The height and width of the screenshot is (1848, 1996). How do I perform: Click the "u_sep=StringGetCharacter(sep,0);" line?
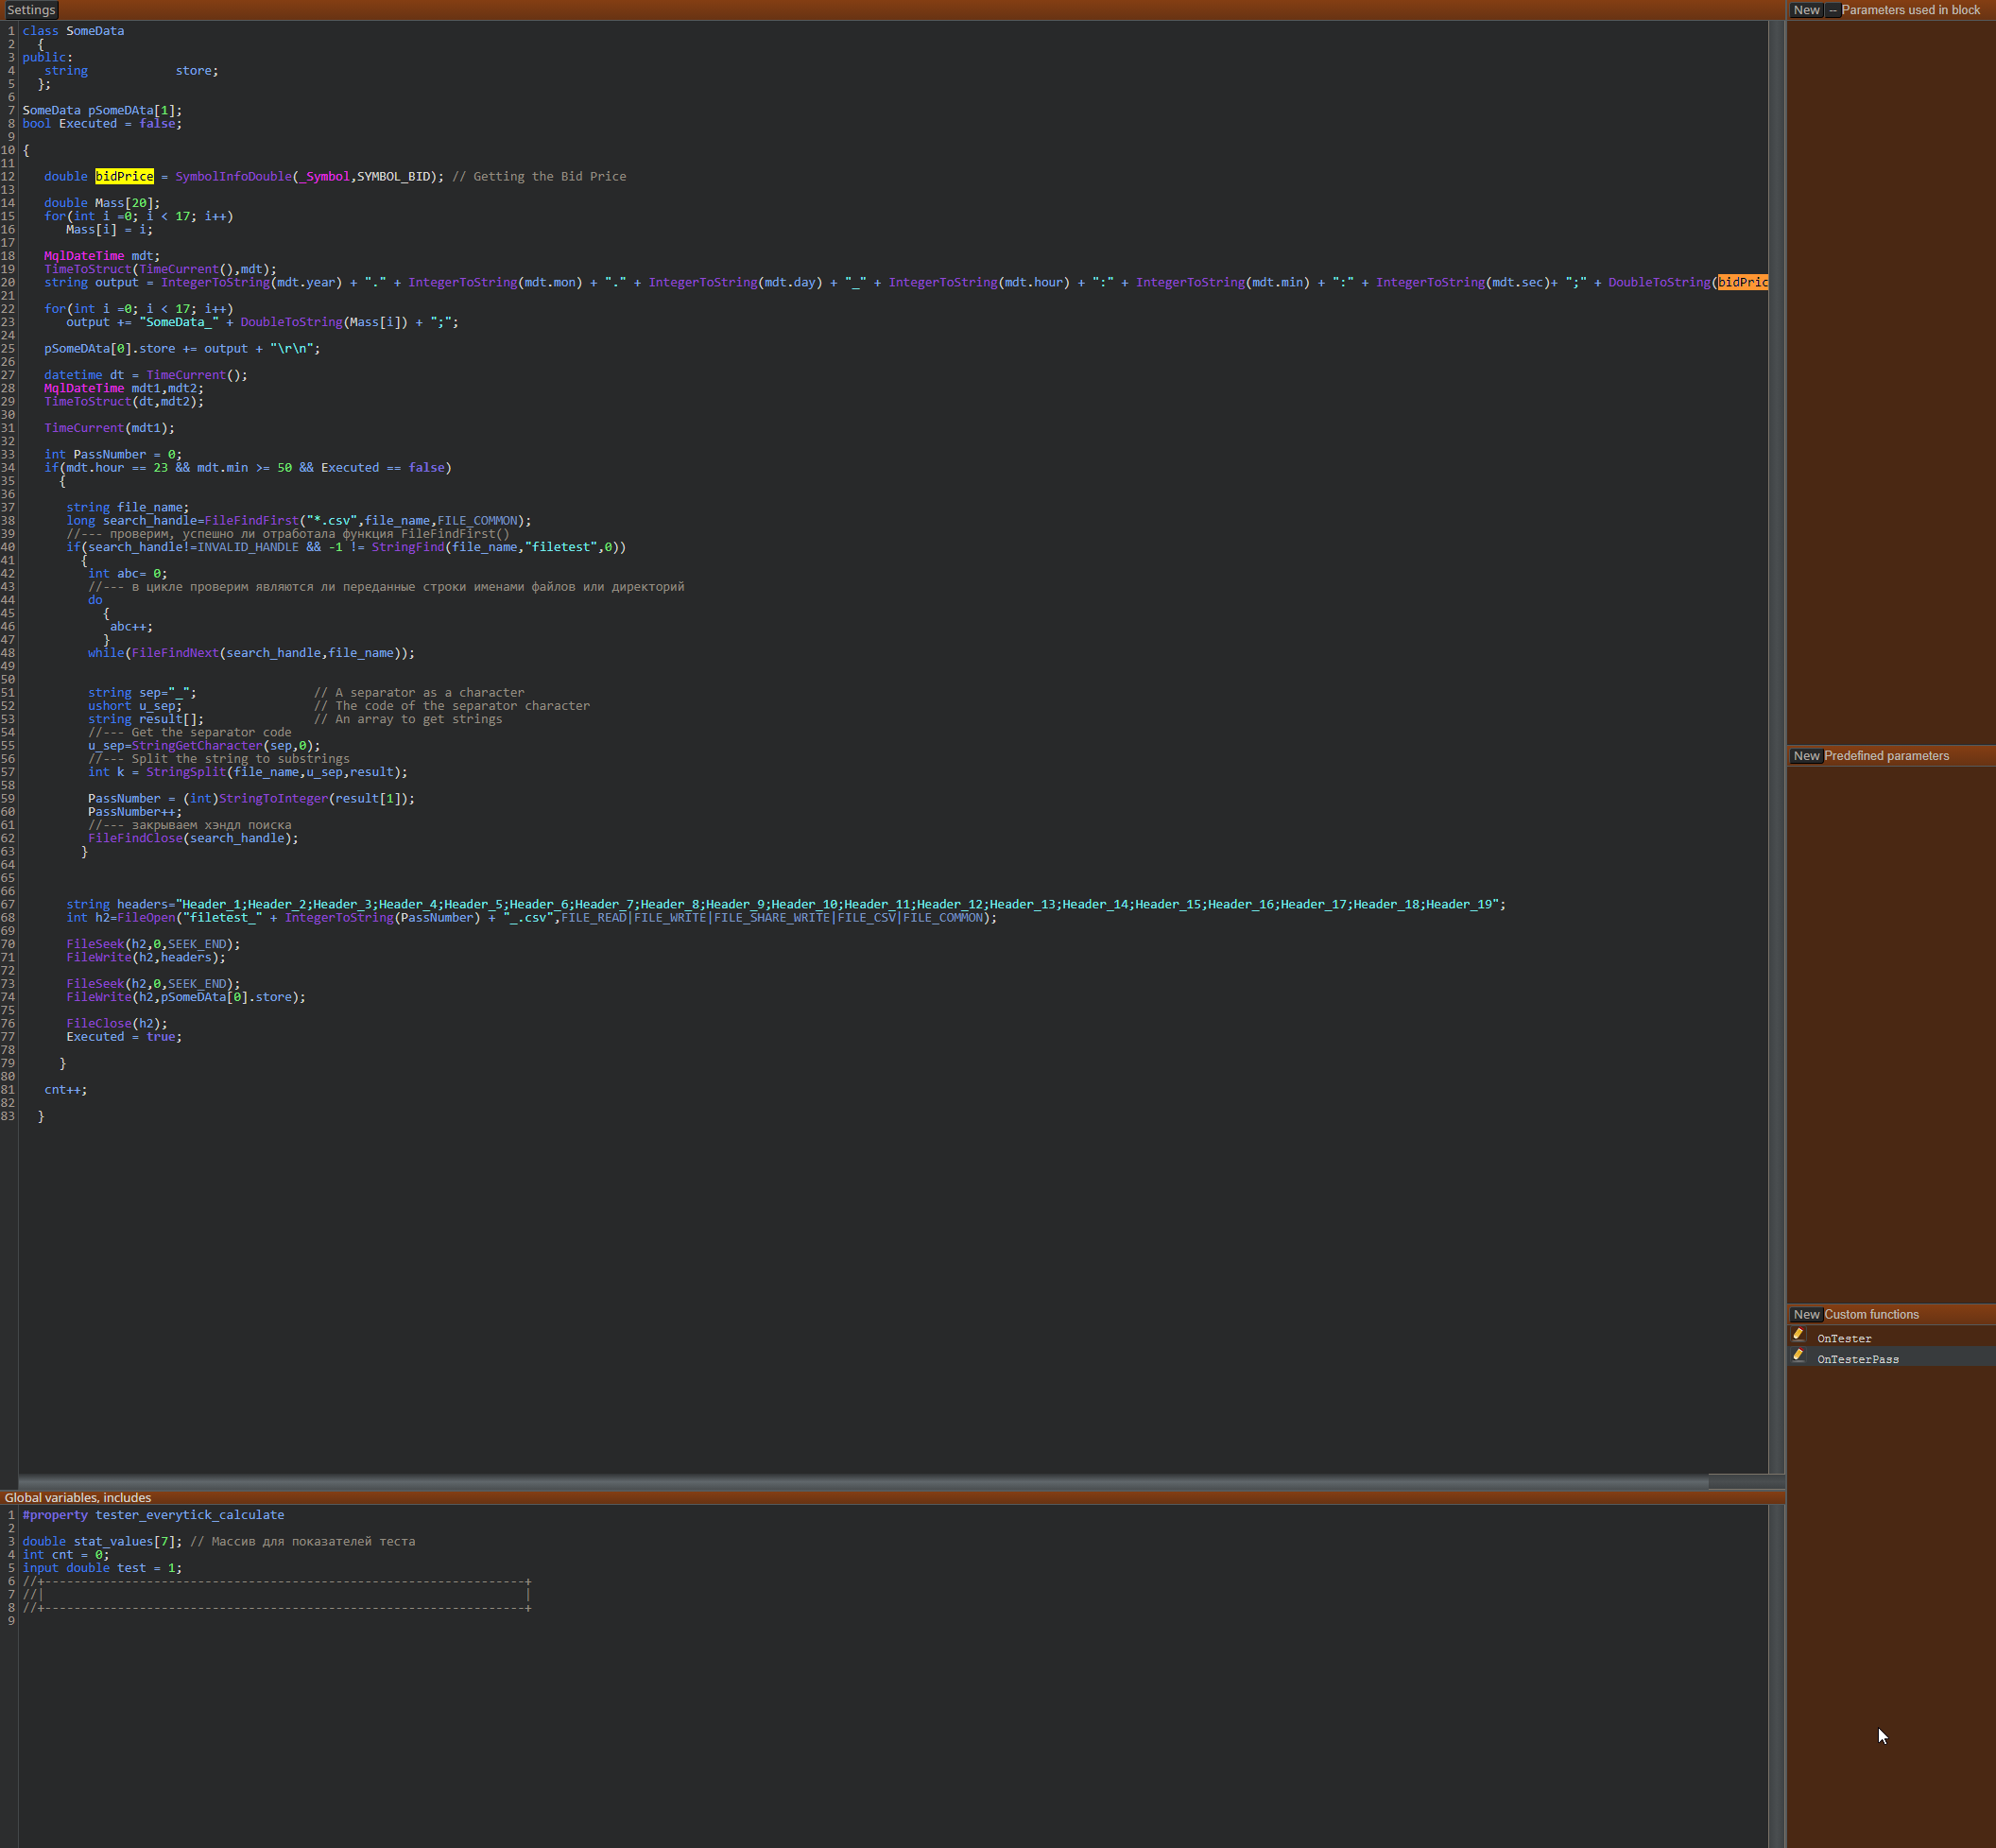coord(204,746)
